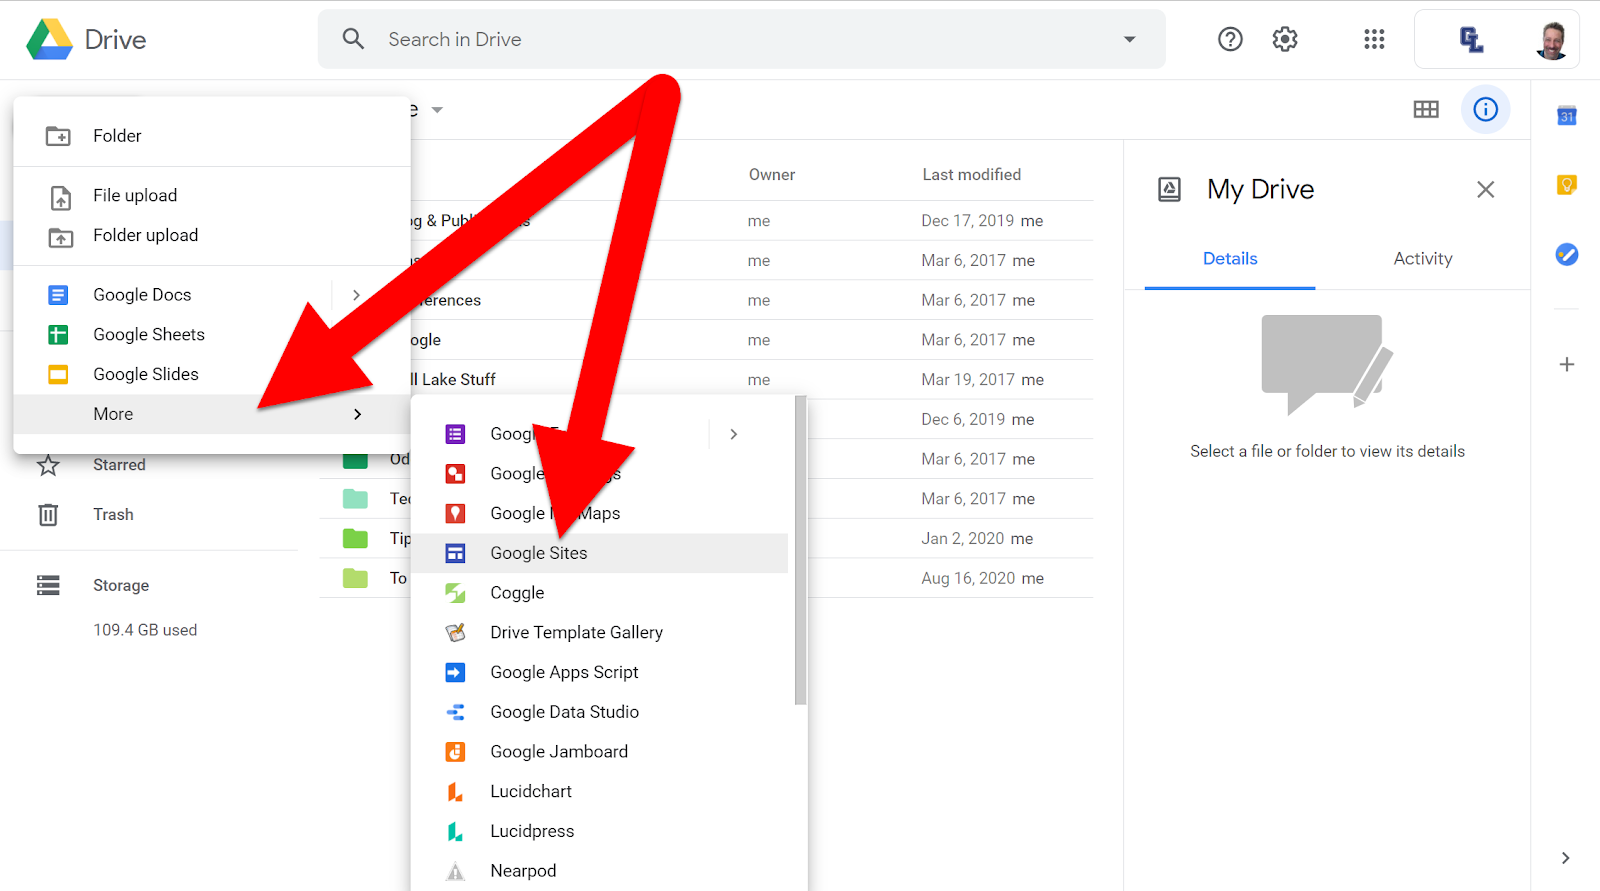Open Google Tasks side panel icon
The width and height of the screenshot is (1600, 891).
pos(1567,254)
